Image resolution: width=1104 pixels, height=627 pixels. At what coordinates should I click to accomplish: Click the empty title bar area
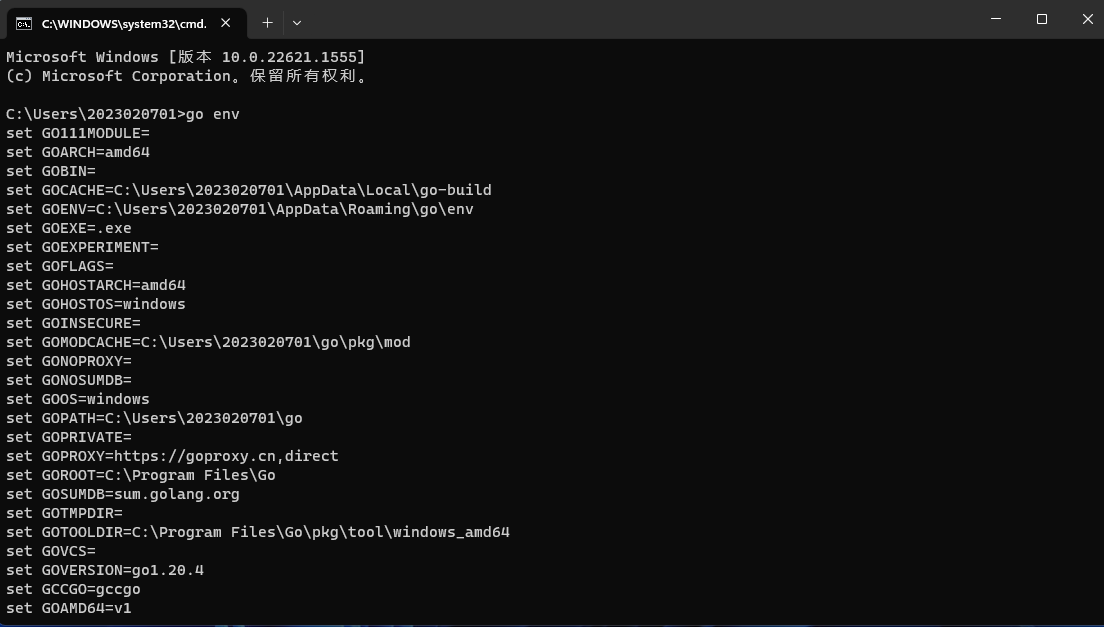(x=634, y=20)
